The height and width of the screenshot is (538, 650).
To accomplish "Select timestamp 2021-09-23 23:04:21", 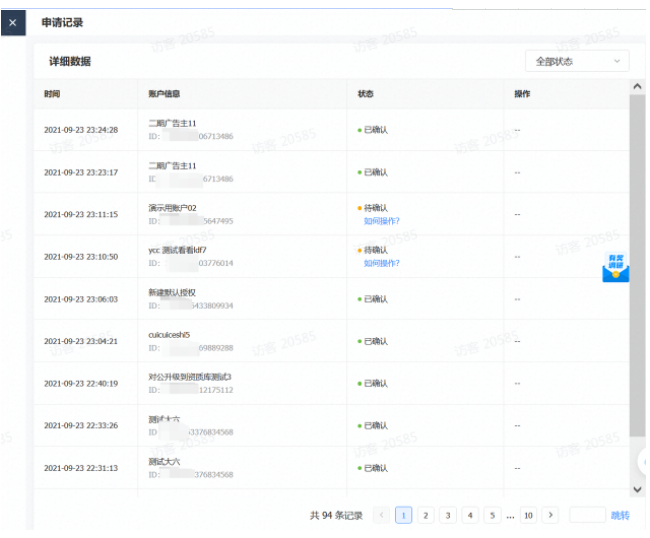I will click(81, 342).
